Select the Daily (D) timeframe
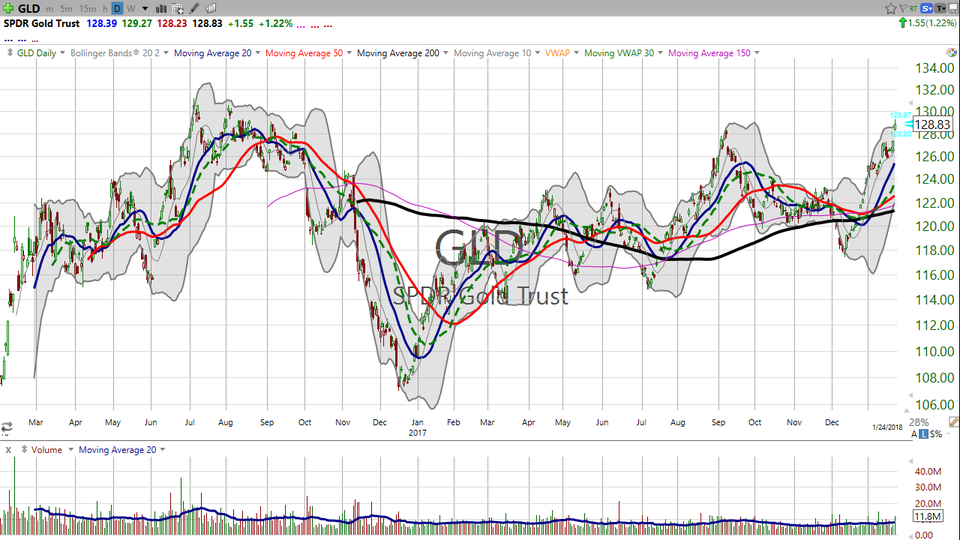 (117, 9)
